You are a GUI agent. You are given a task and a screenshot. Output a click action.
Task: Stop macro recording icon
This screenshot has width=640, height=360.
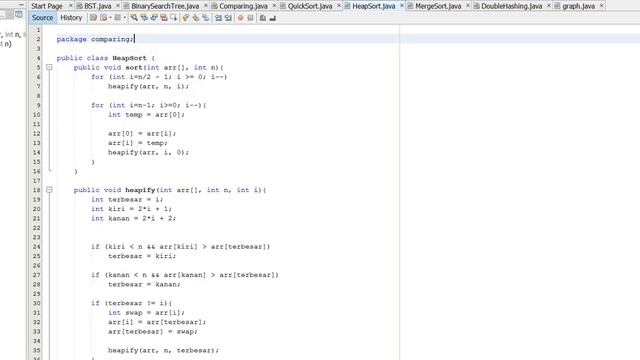point(250,18)
